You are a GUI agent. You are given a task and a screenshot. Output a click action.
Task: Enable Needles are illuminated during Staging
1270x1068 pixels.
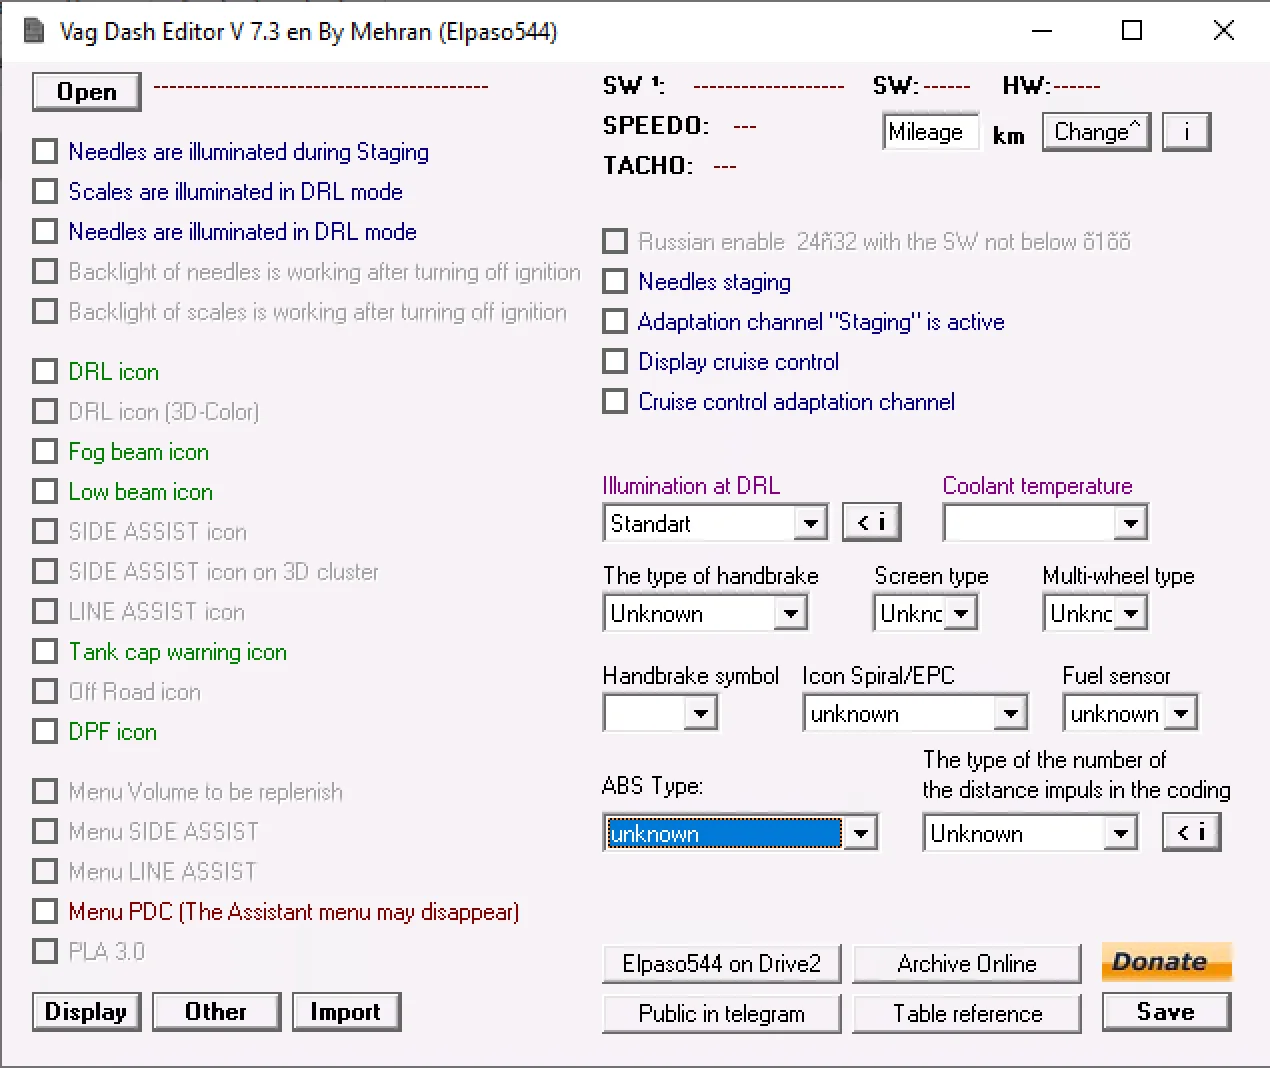[45, 152]
